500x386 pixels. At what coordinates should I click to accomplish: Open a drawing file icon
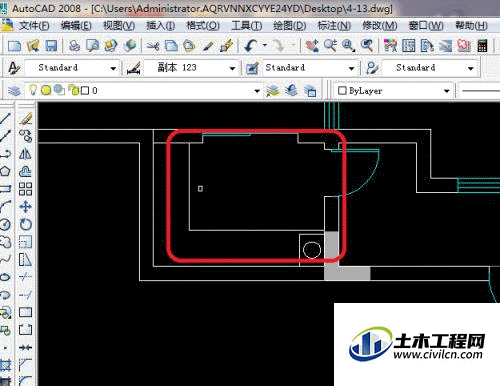33,46
